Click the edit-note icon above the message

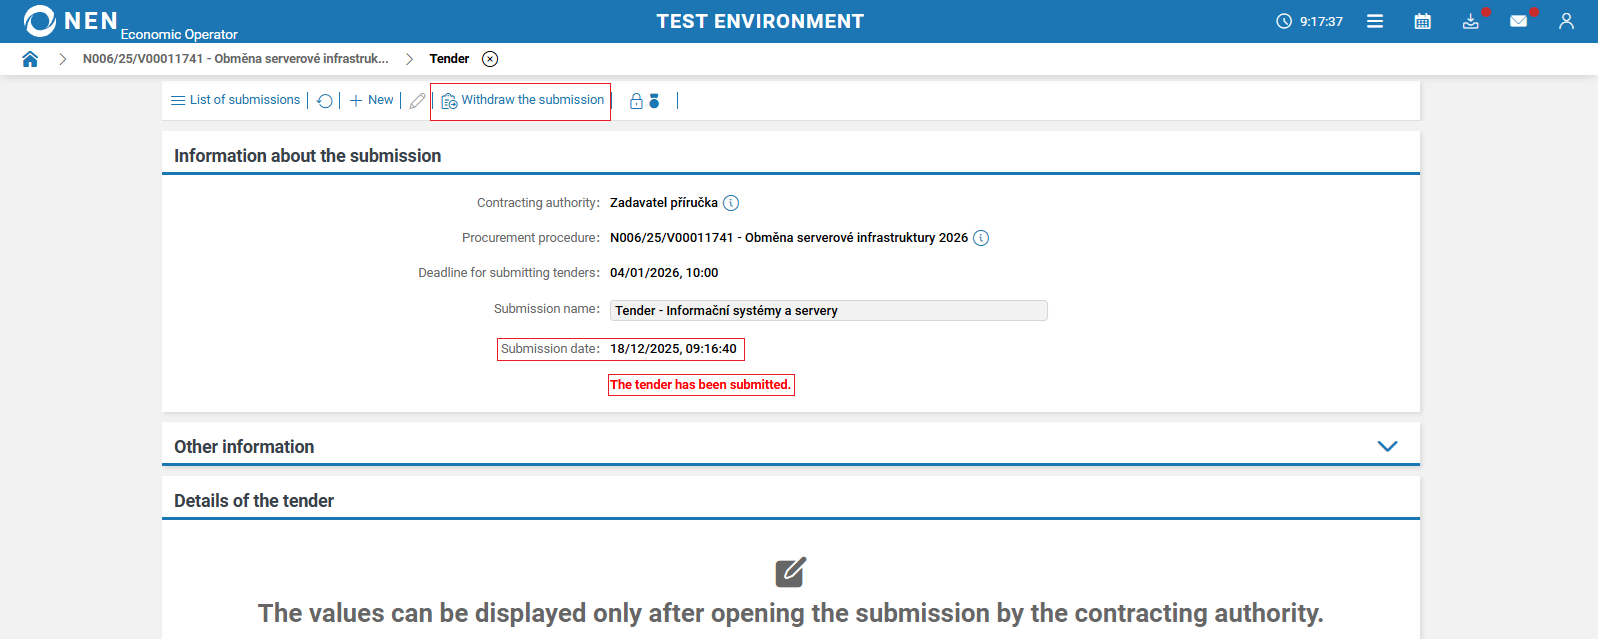pos(791,572)
